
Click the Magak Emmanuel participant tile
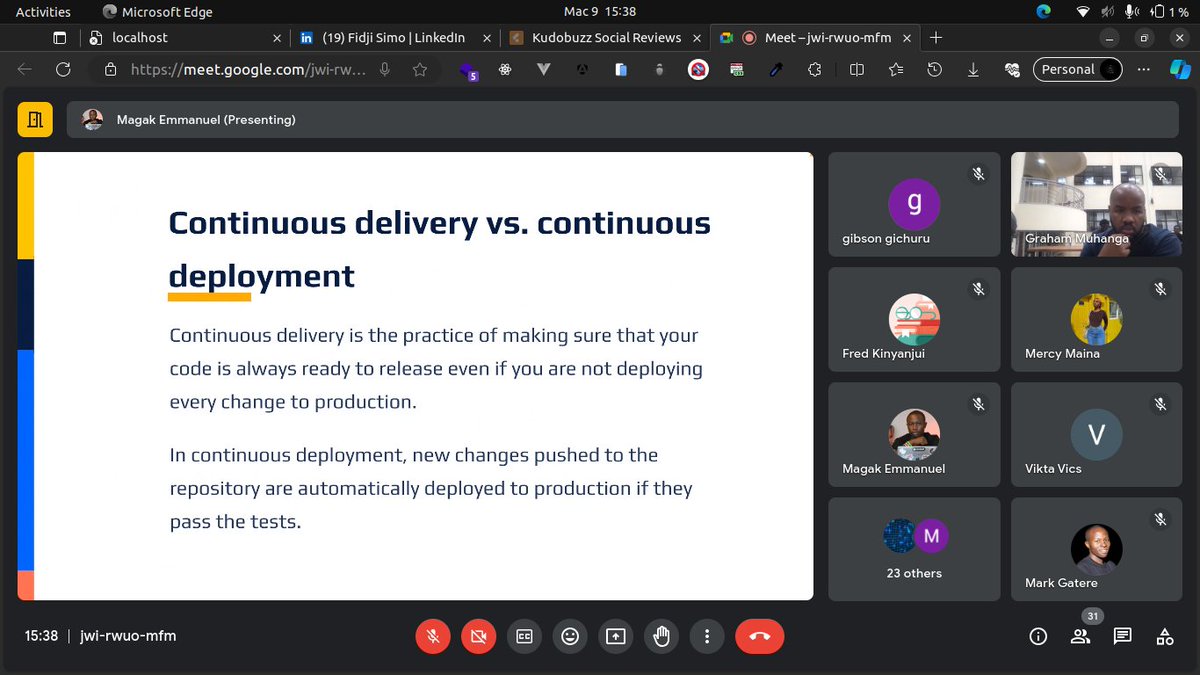click(914, 434)
